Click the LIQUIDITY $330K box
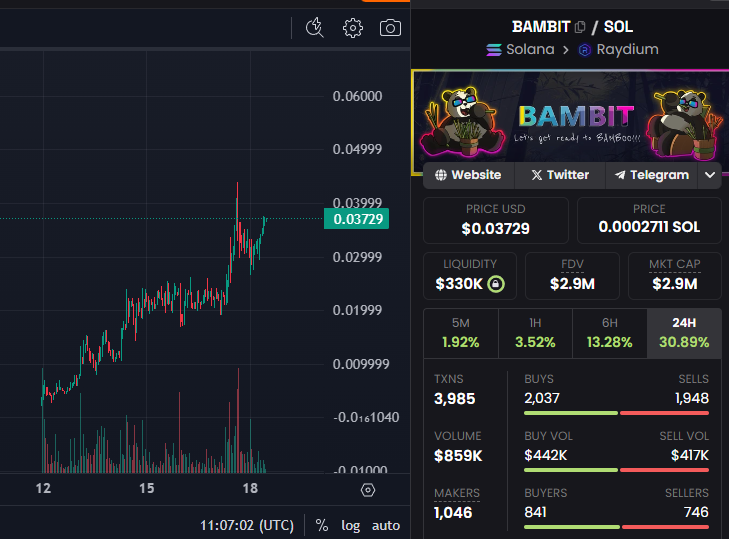Screen dimensions: 729x539 (470, 276)
